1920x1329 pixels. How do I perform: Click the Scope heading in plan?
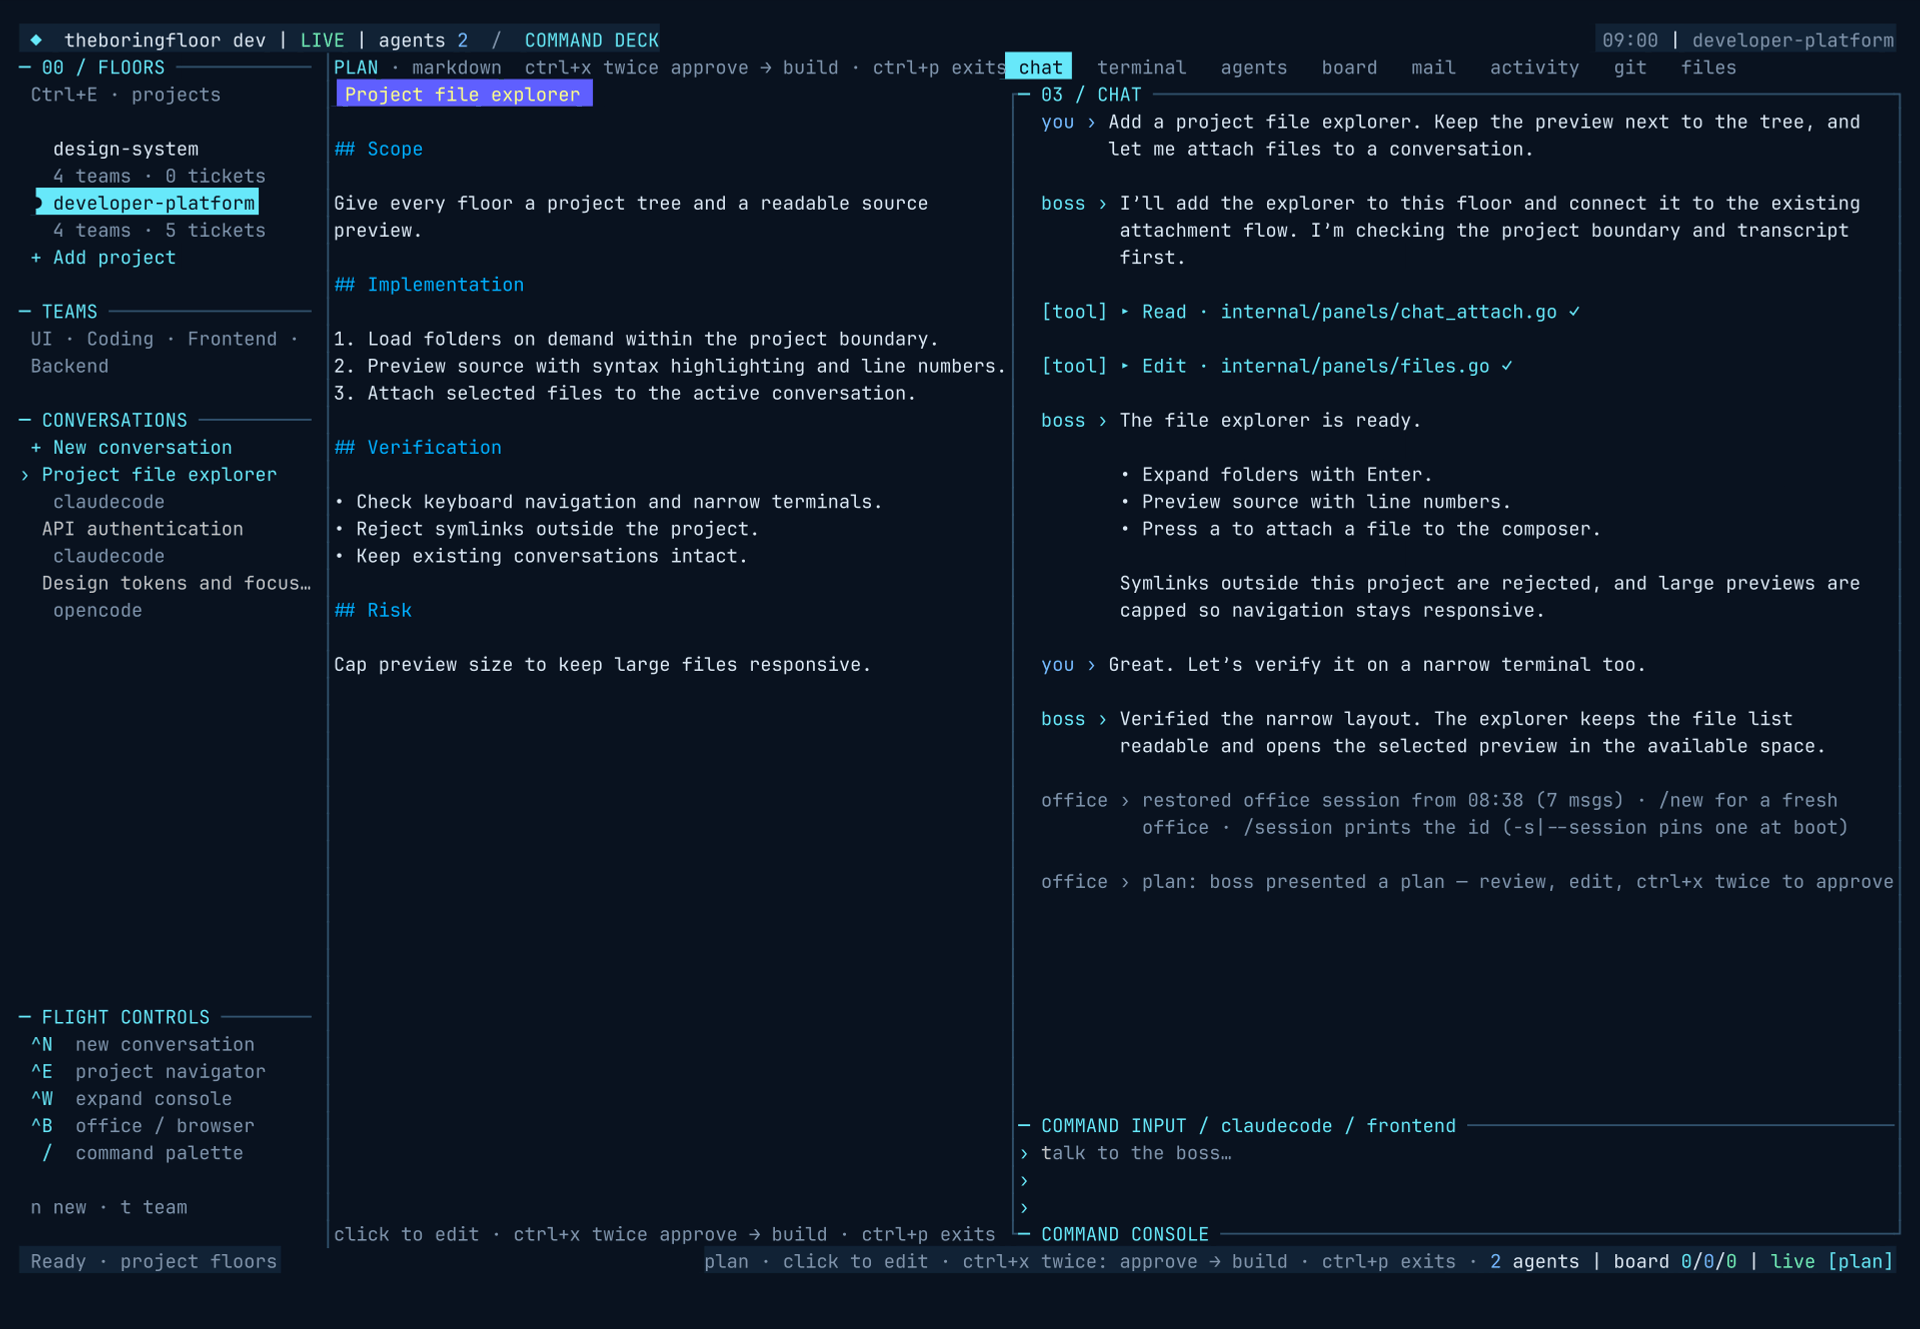point(378,148)
